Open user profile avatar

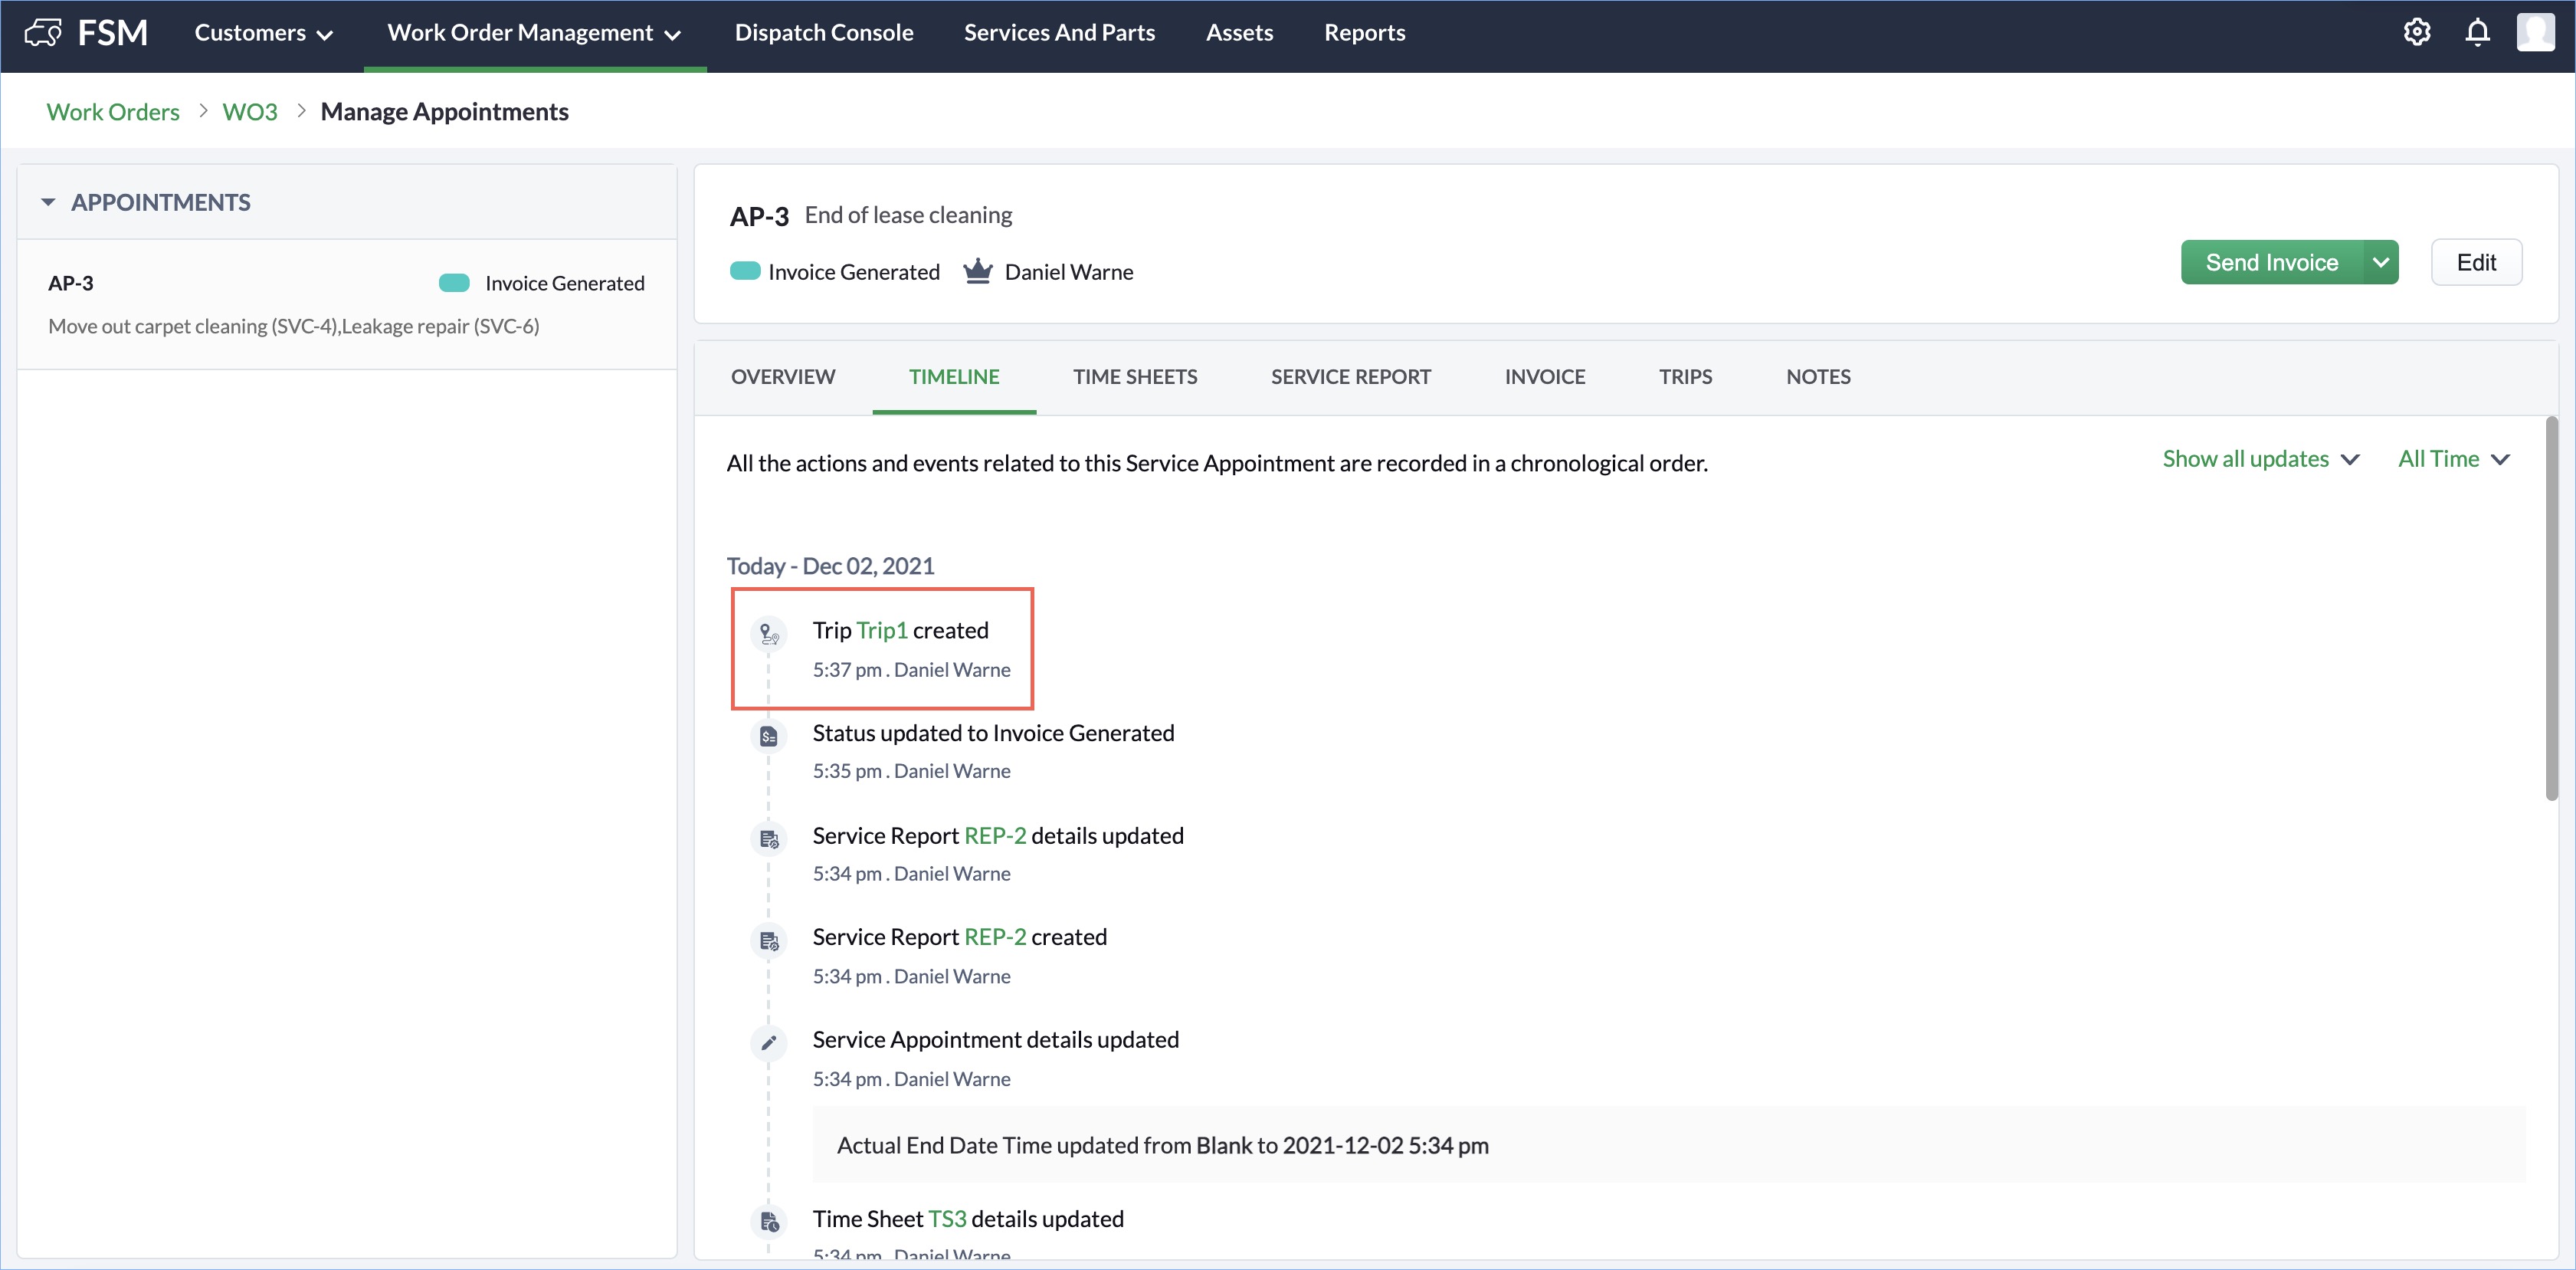(2535, 33)
